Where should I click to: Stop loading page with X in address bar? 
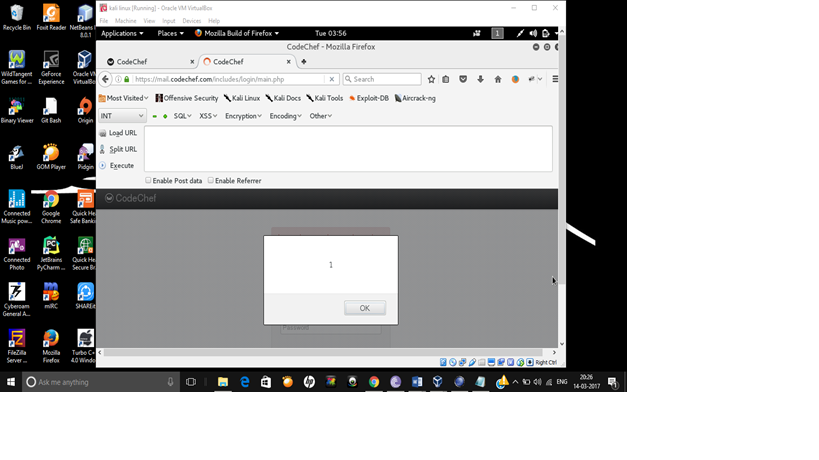click(332, 79)
